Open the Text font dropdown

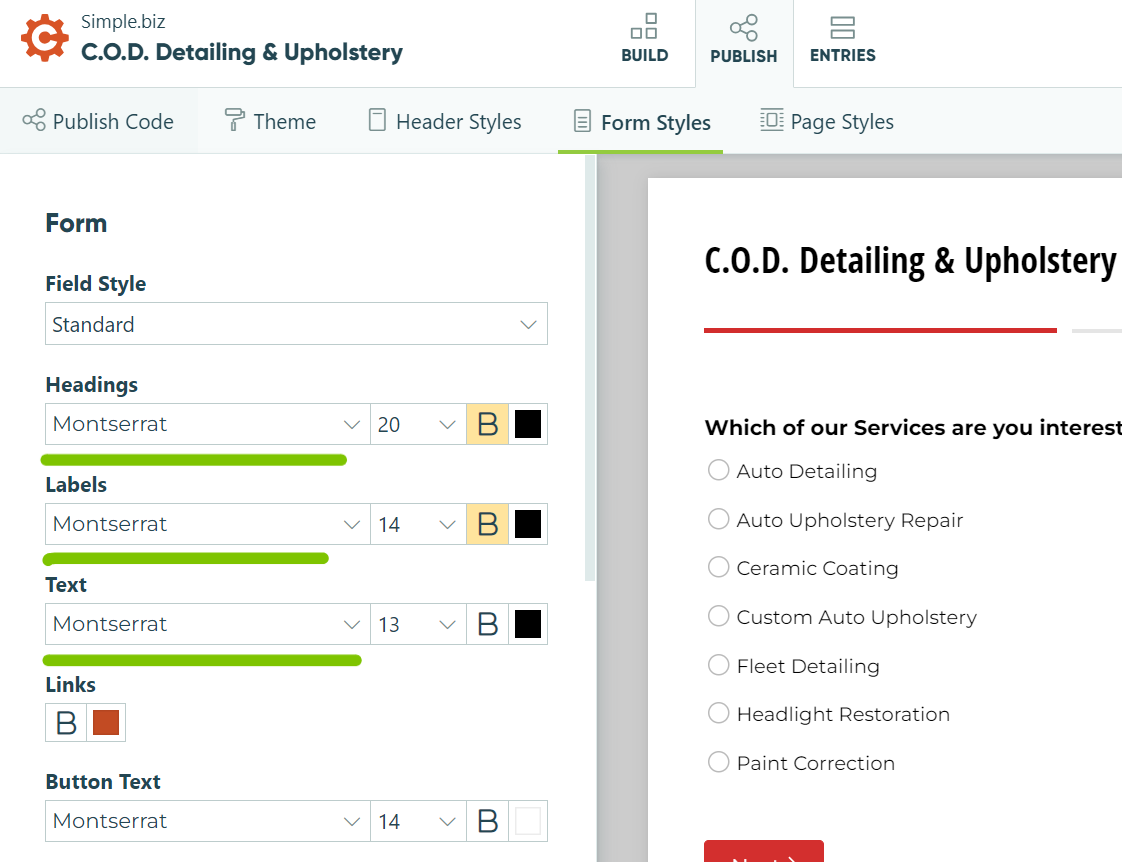point(208,625)
